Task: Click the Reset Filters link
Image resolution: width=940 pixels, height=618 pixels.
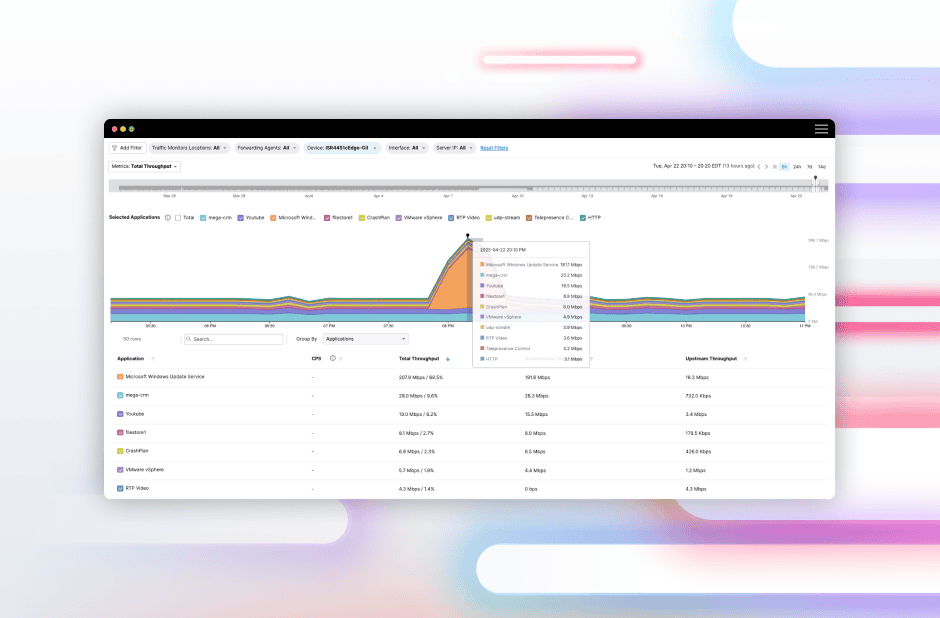Action: [x=494, y=148]
